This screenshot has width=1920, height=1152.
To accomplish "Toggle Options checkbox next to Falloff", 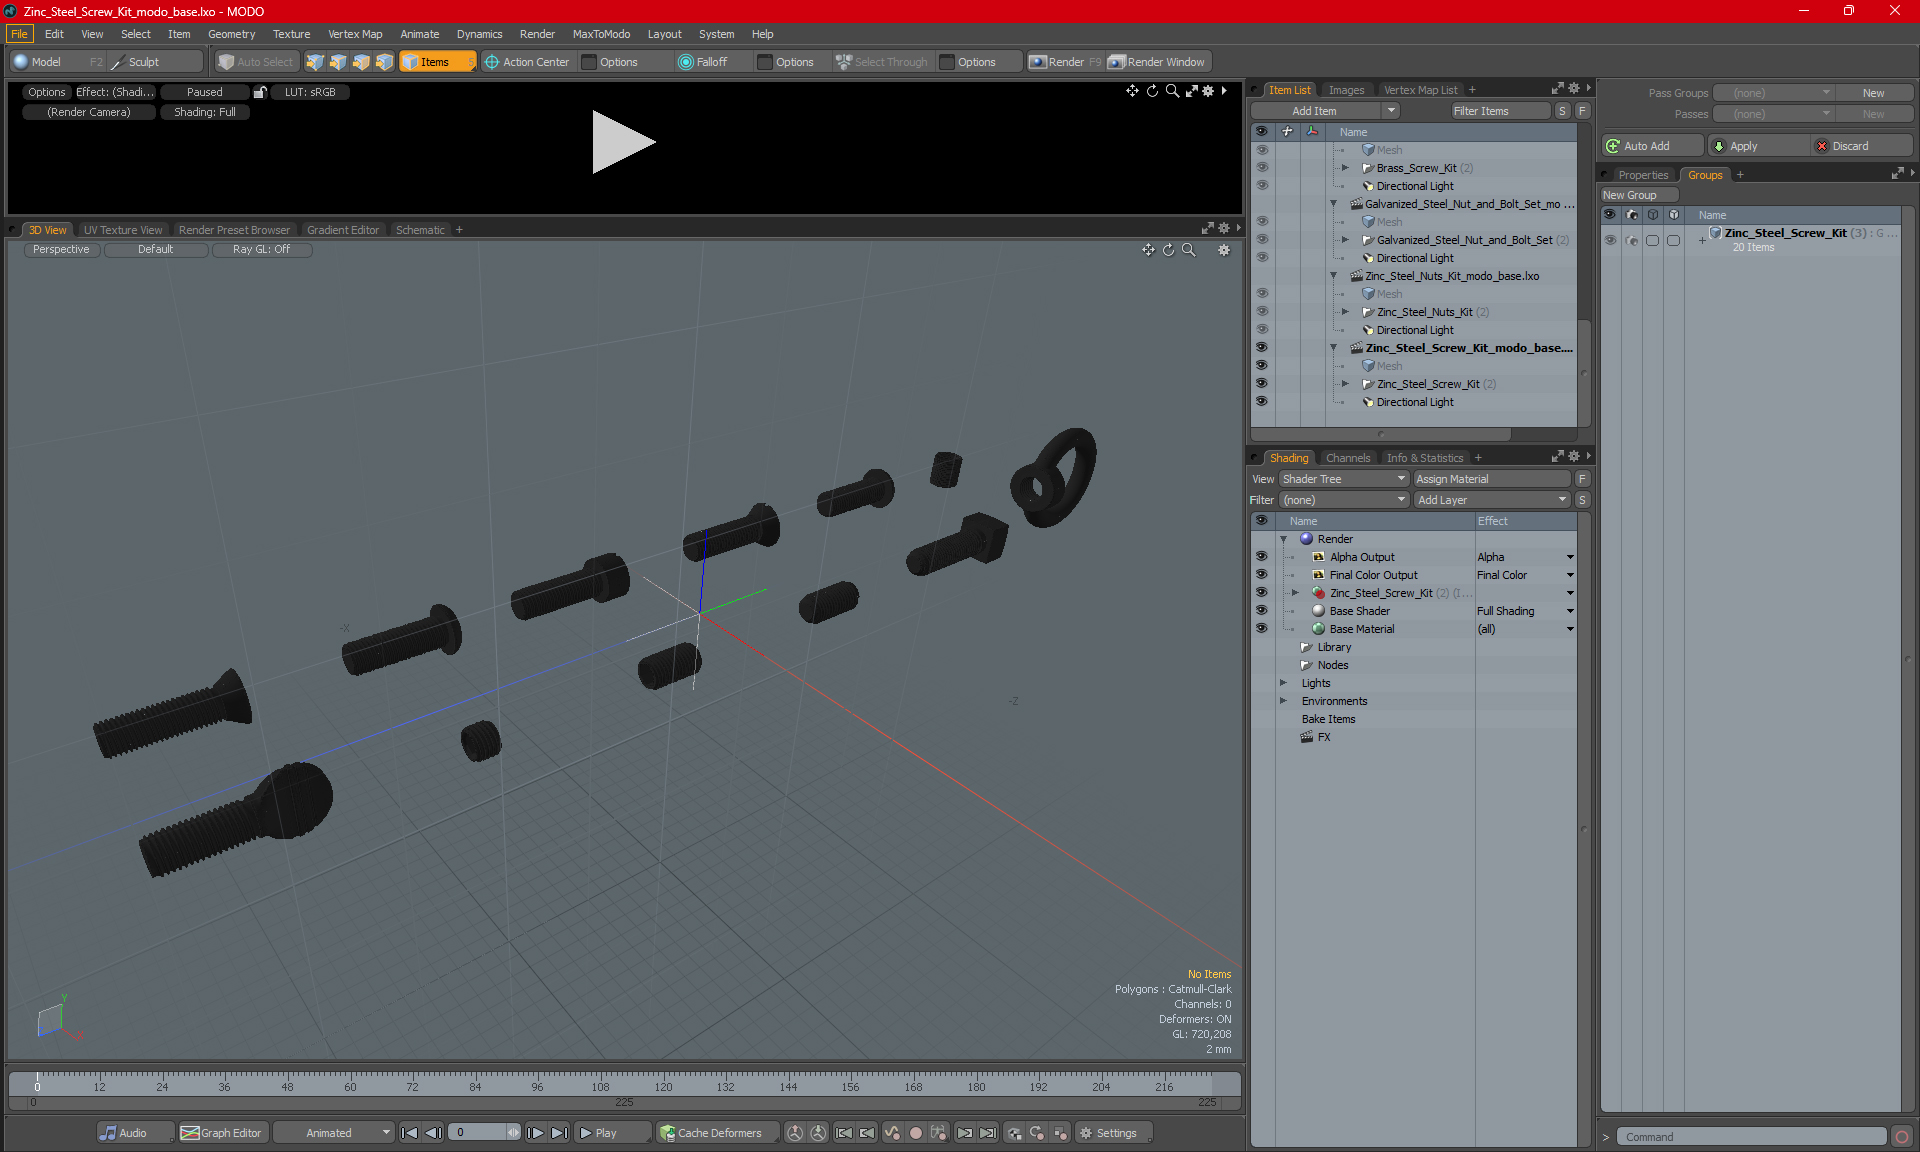I will pyautogui.click(x=765, y=62).
